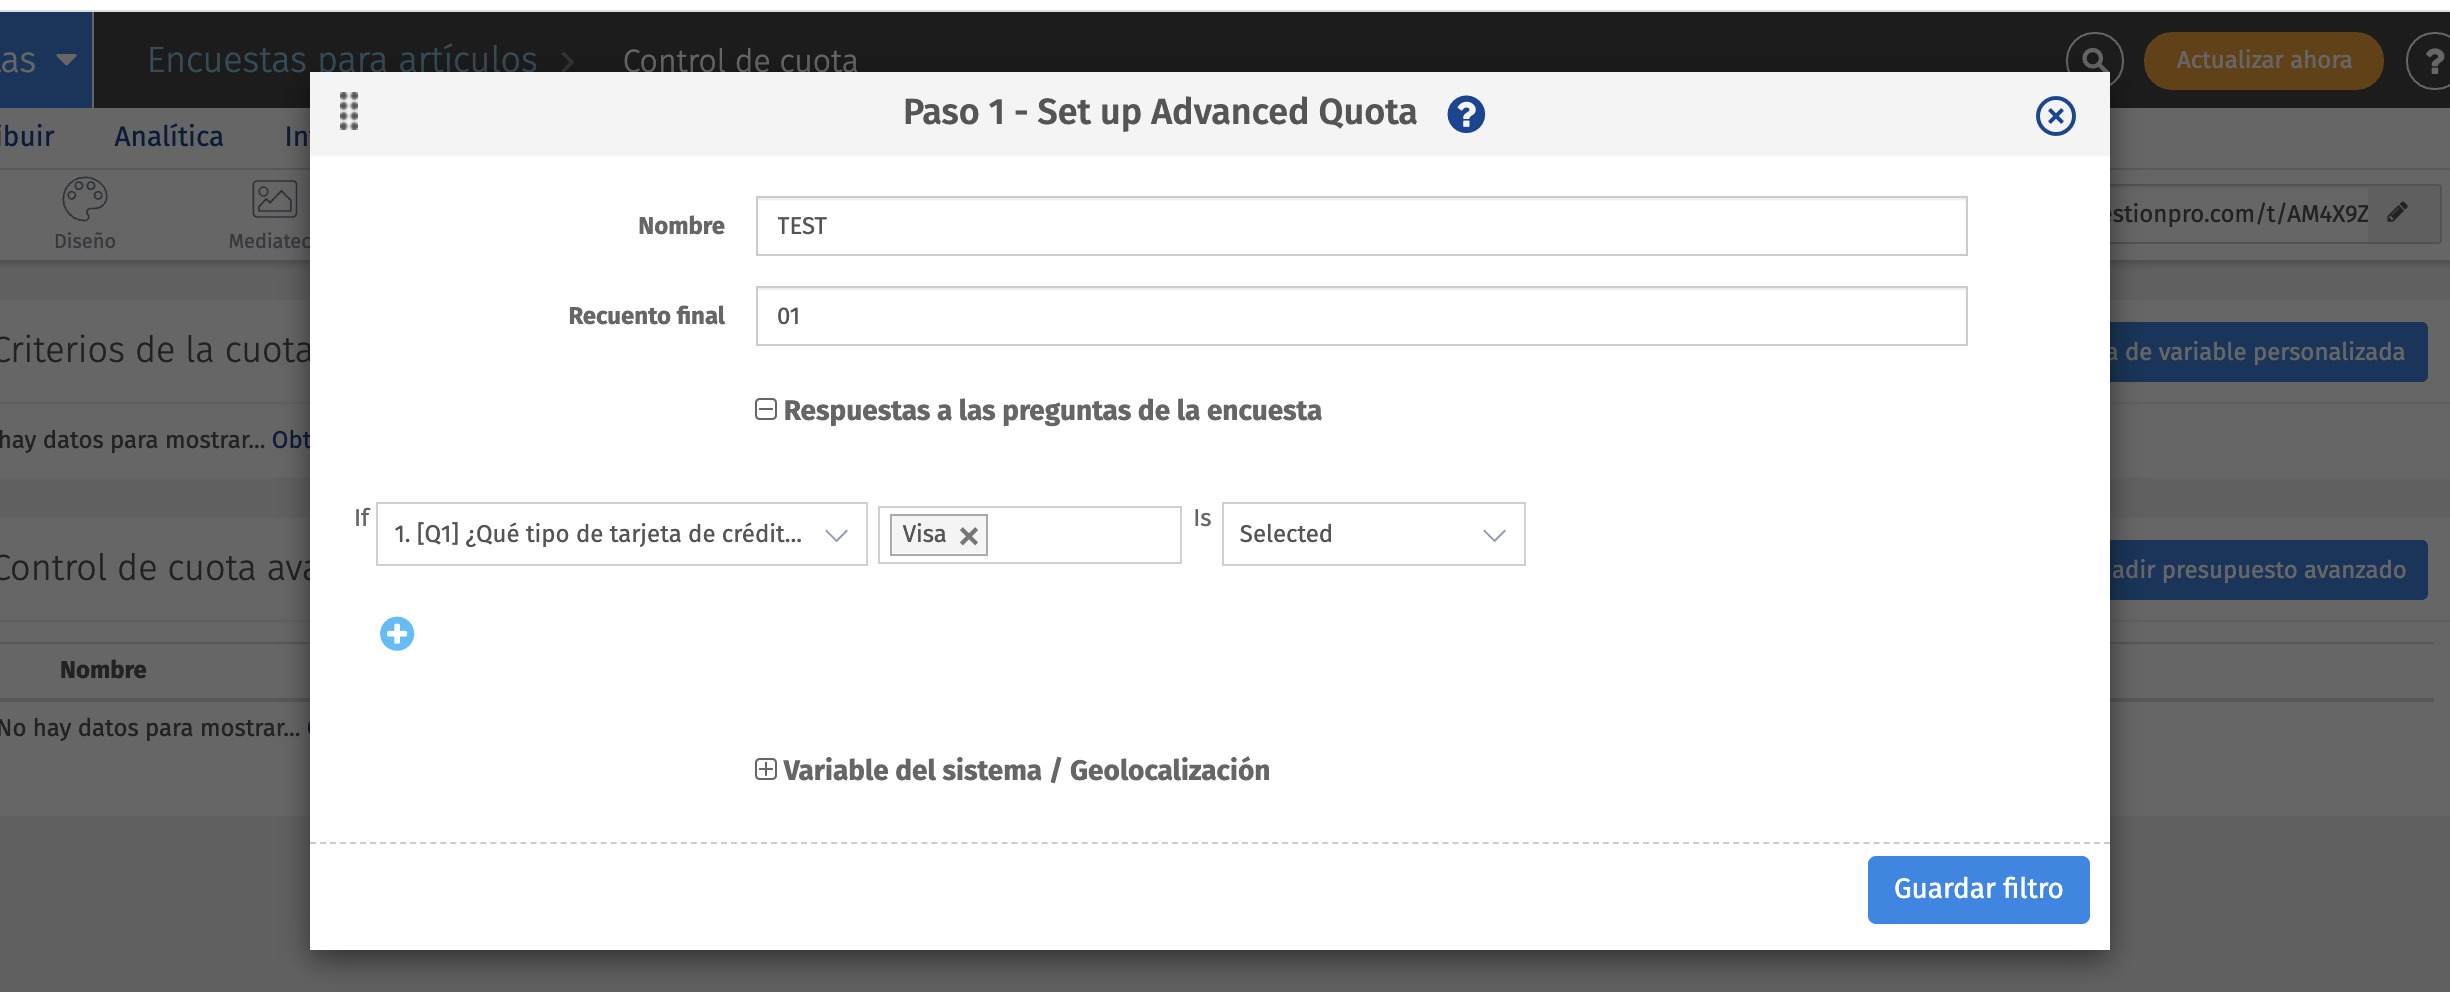Click the Visa tag label
The height and width of the screenshot is (992, 2450).
click(924, 534)
